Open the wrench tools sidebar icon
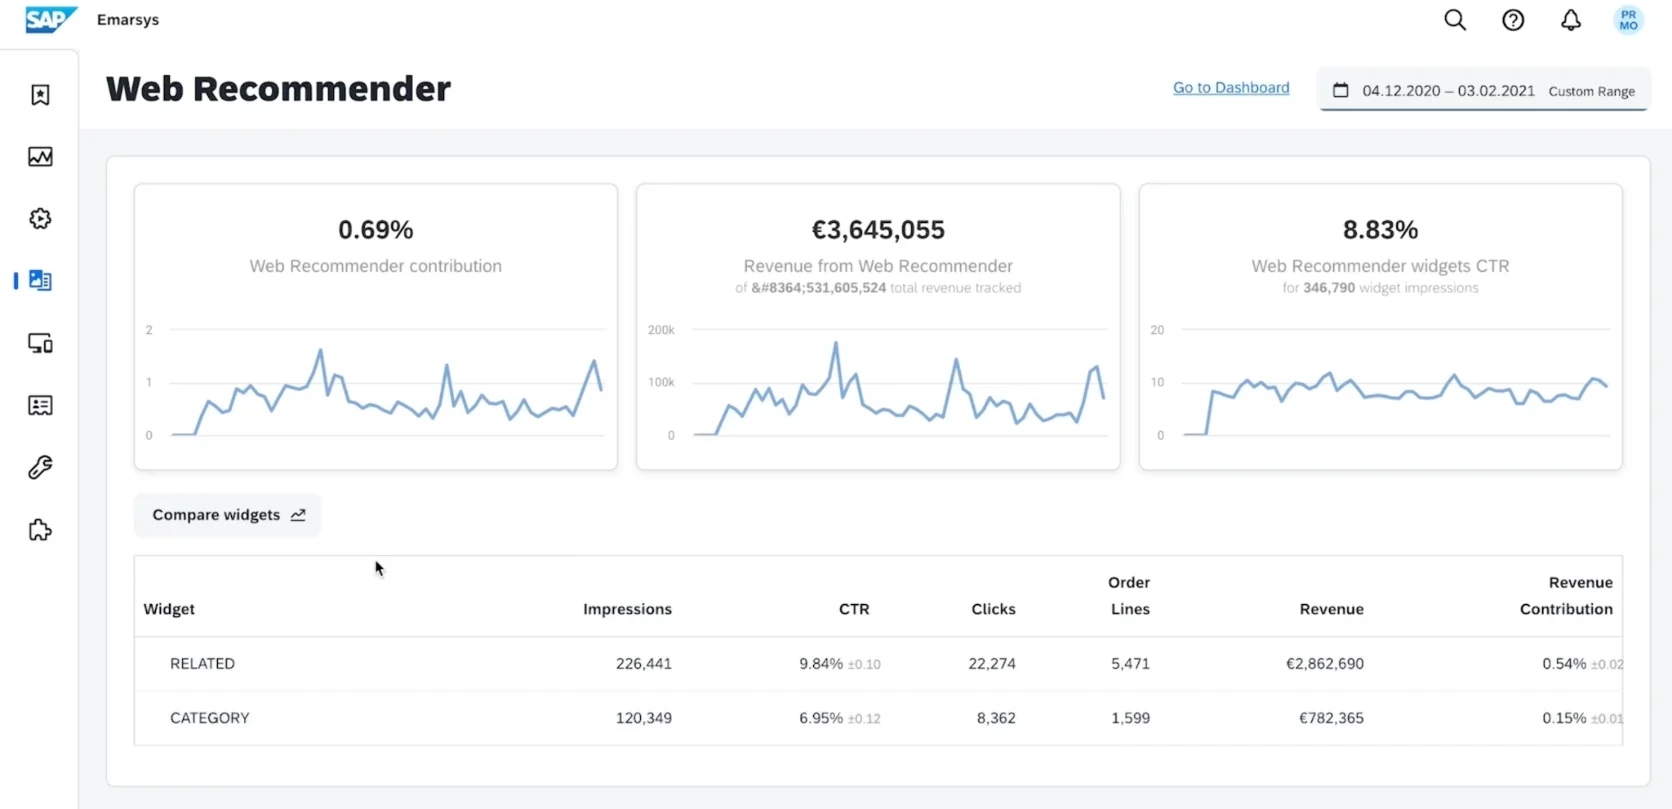Image resolution: width=1672 pixels, height=809 pixels. pos(40,468)
